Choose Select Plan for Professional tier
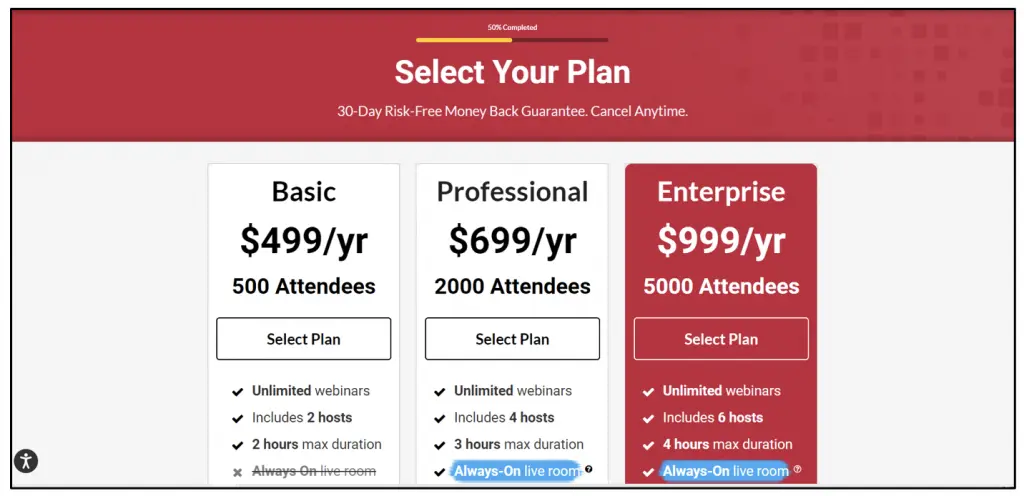The image size is (1024, 496). pos(512,339)
